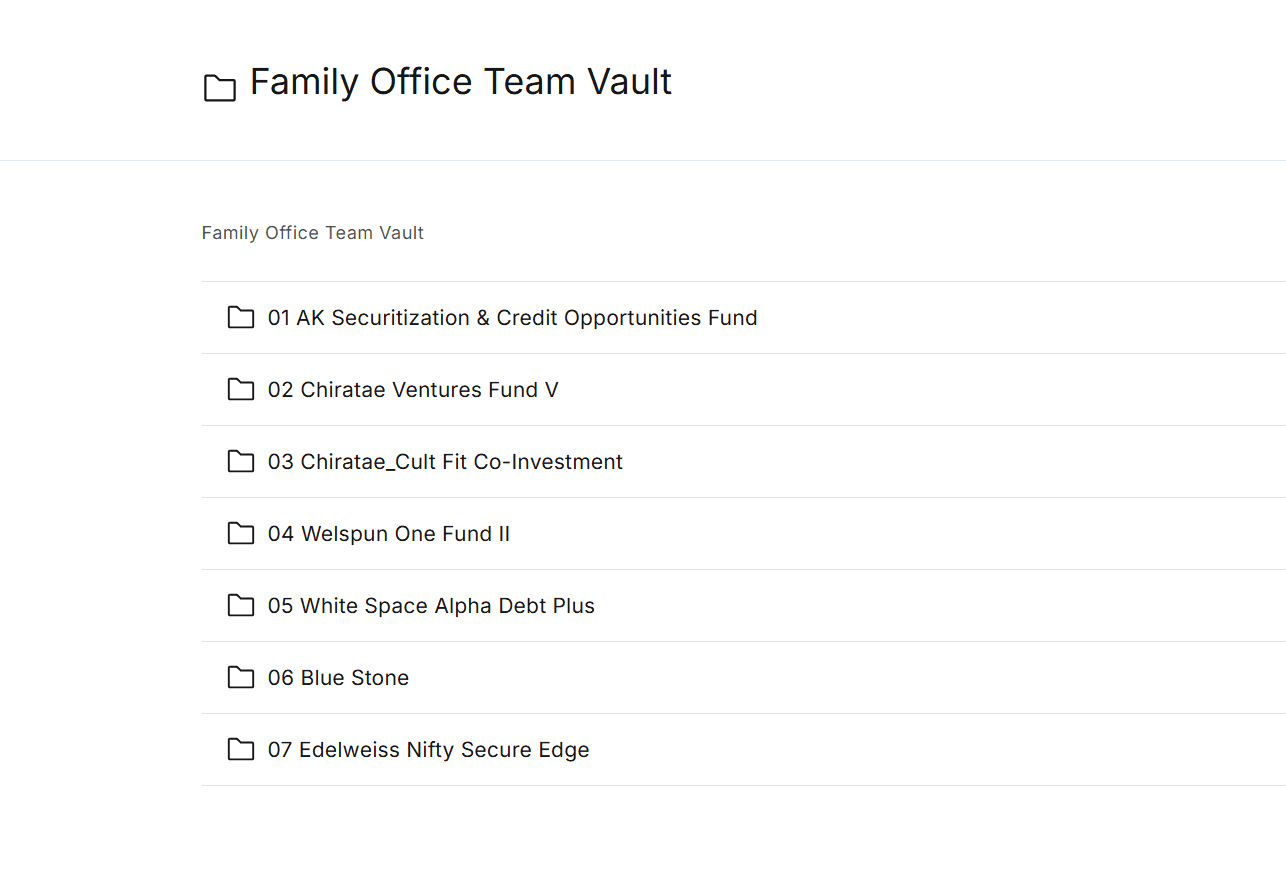Screen dimensions: 1286x888
Task: Click folder icon for 07 Edelweiss Nifty Secure
Action: coord(241,749)
